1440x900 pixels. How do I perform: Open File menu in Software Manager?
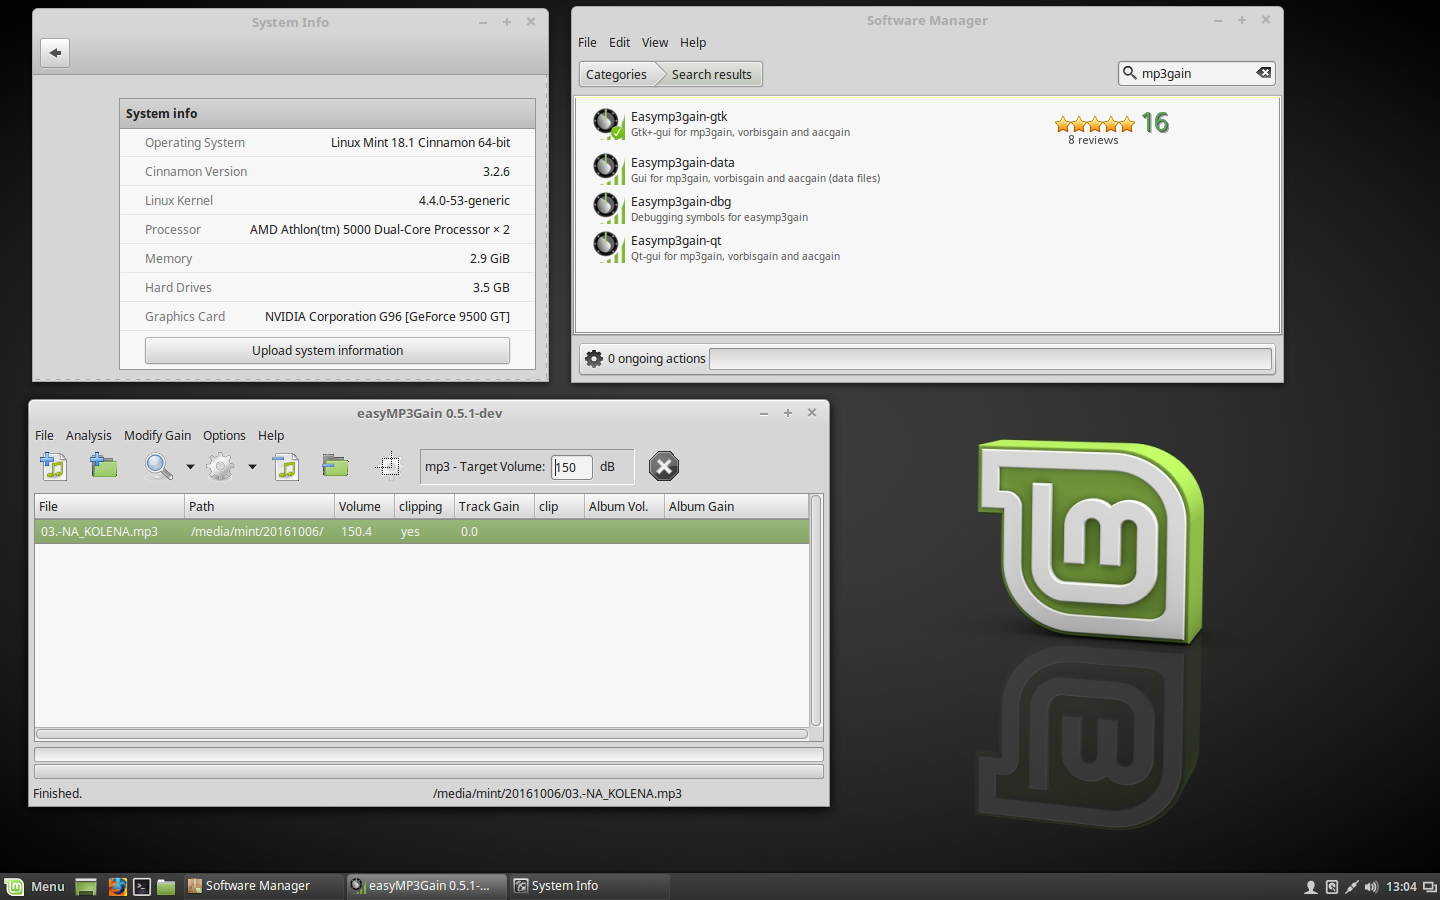587,43
